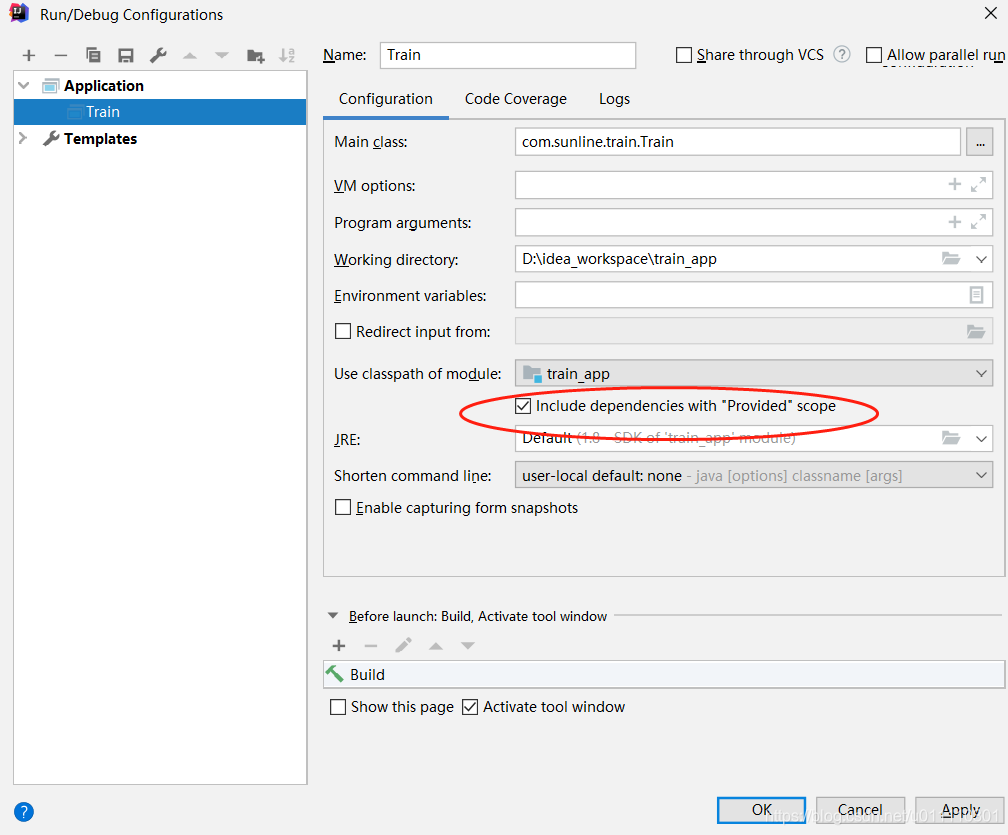Browse for a main class
The image size is (1008, 835).
point(980,142)
